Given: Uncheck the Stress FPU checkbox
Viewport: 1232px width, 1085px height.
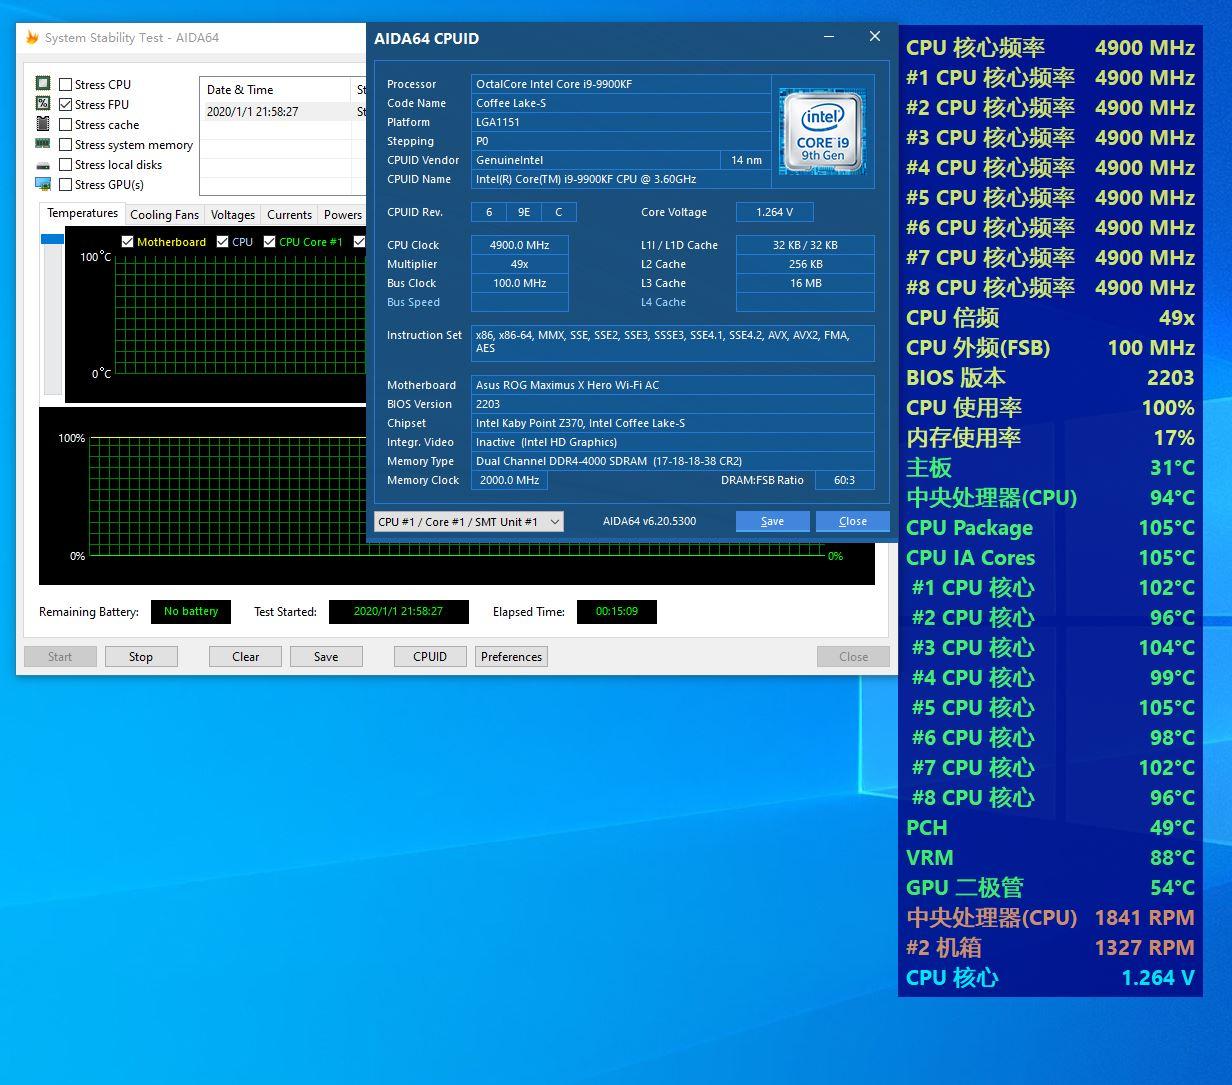Looking at the screenshot, I should (x=66, y=105).
